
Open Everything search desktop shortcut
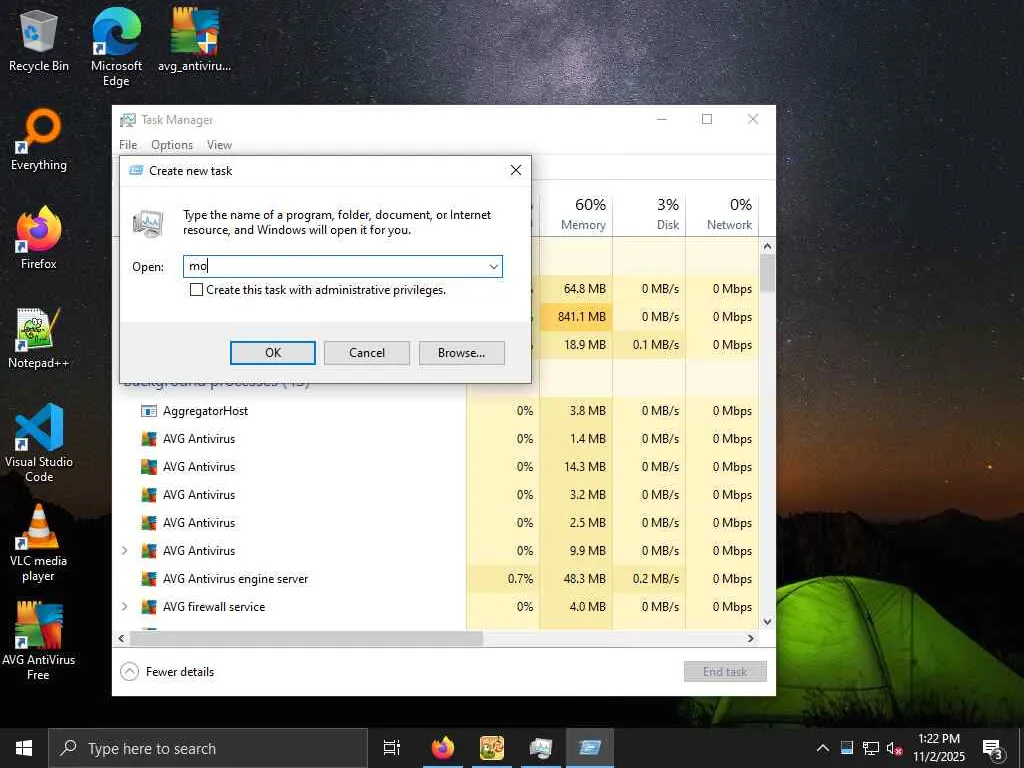click(39, 140)
